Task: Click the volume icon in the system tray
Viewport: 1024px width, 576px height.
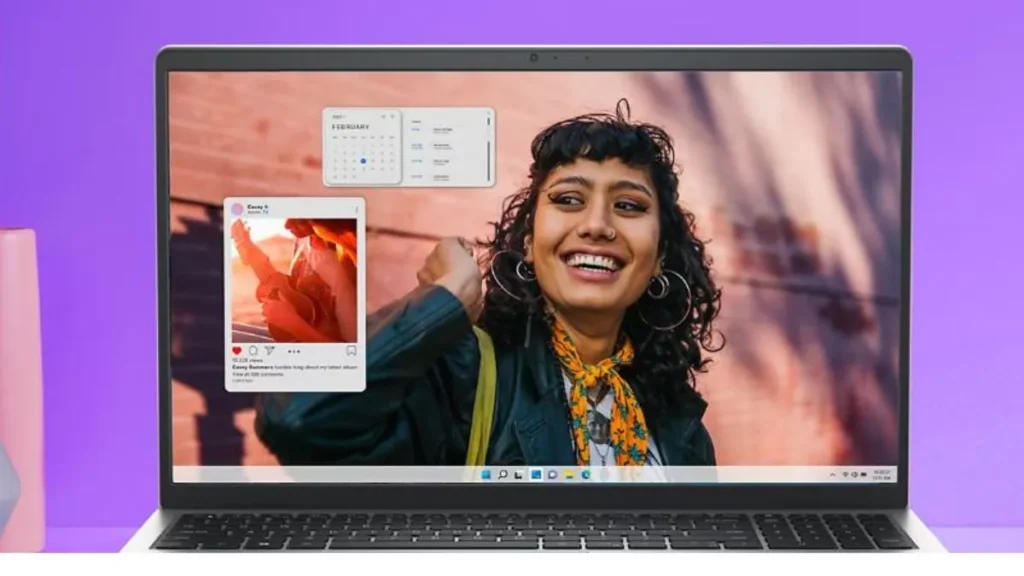Action: [854, 474]
